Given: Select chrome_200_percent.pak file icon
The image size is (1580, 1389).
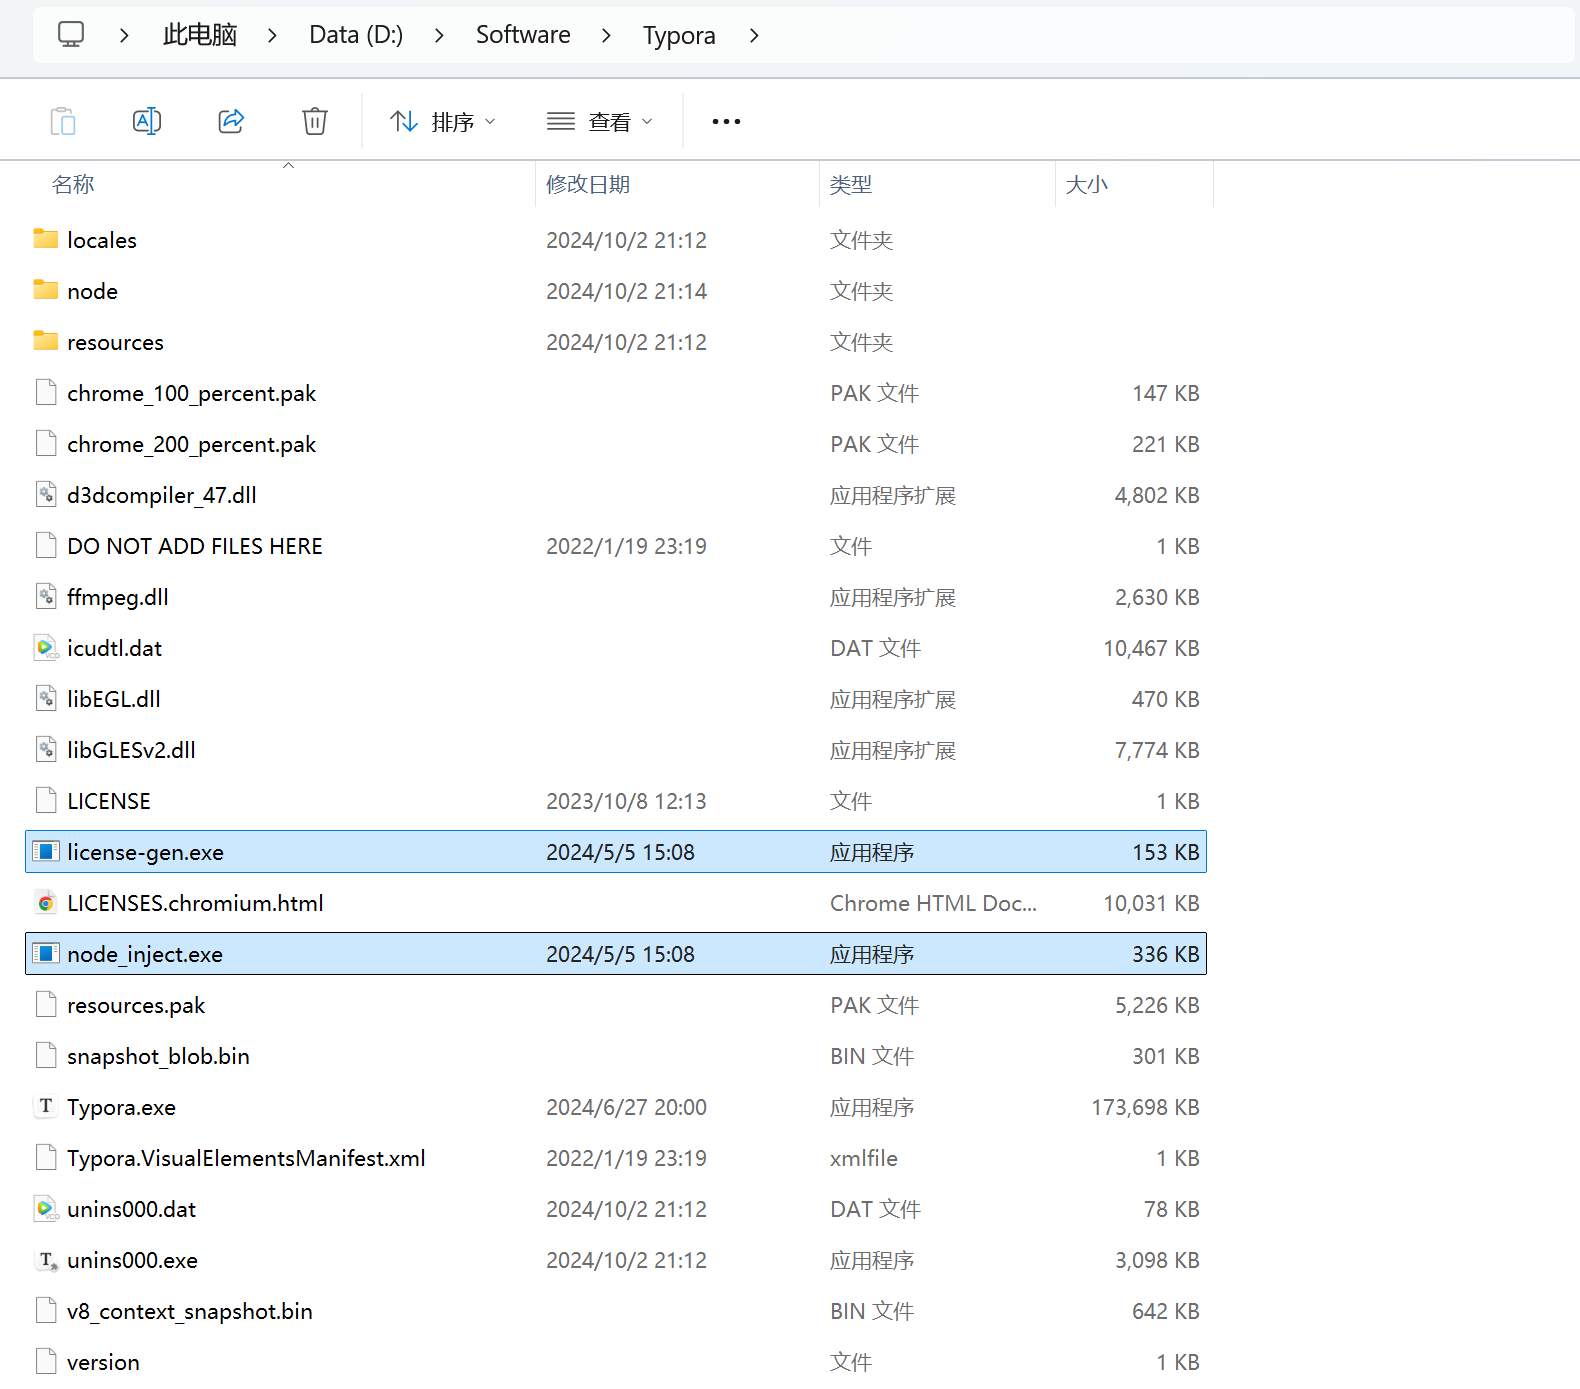Looking at the screenshot, I should coord(46,443).
